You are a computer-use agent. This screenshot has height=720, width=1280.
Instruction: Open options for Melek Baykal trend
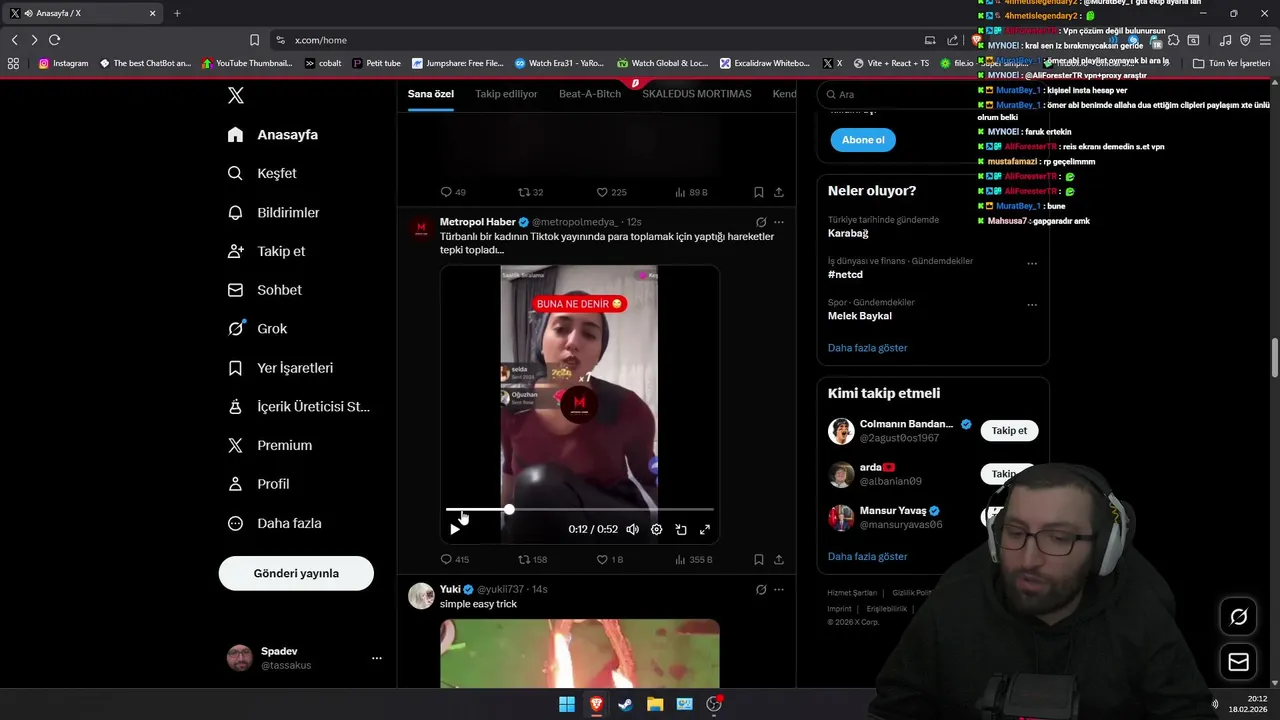tap(1032, 305)
